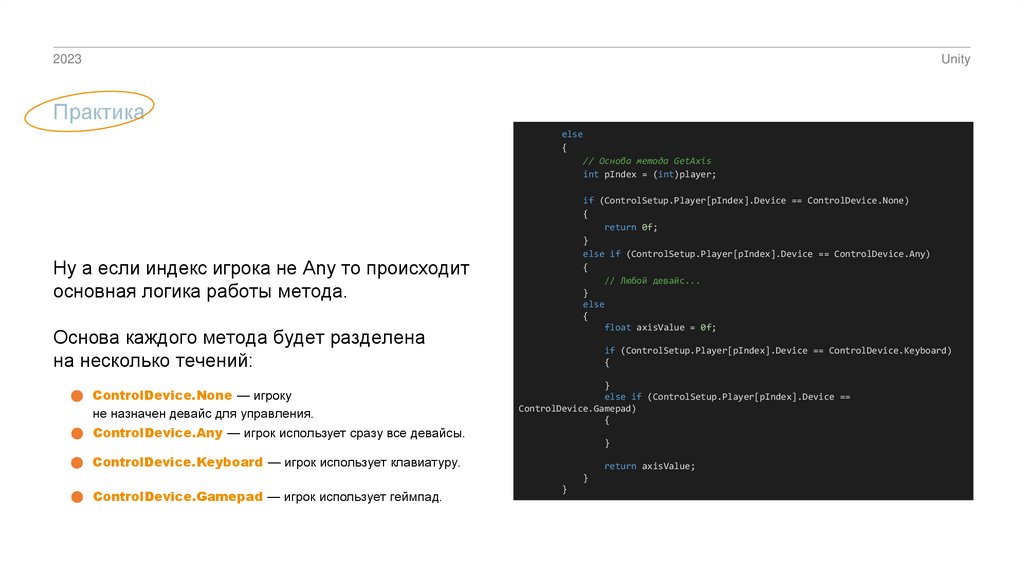Viewport: 1024px width, 574px height.
Task: Click the orange bullet before ControlDevice.None
Action: (77, 396)
